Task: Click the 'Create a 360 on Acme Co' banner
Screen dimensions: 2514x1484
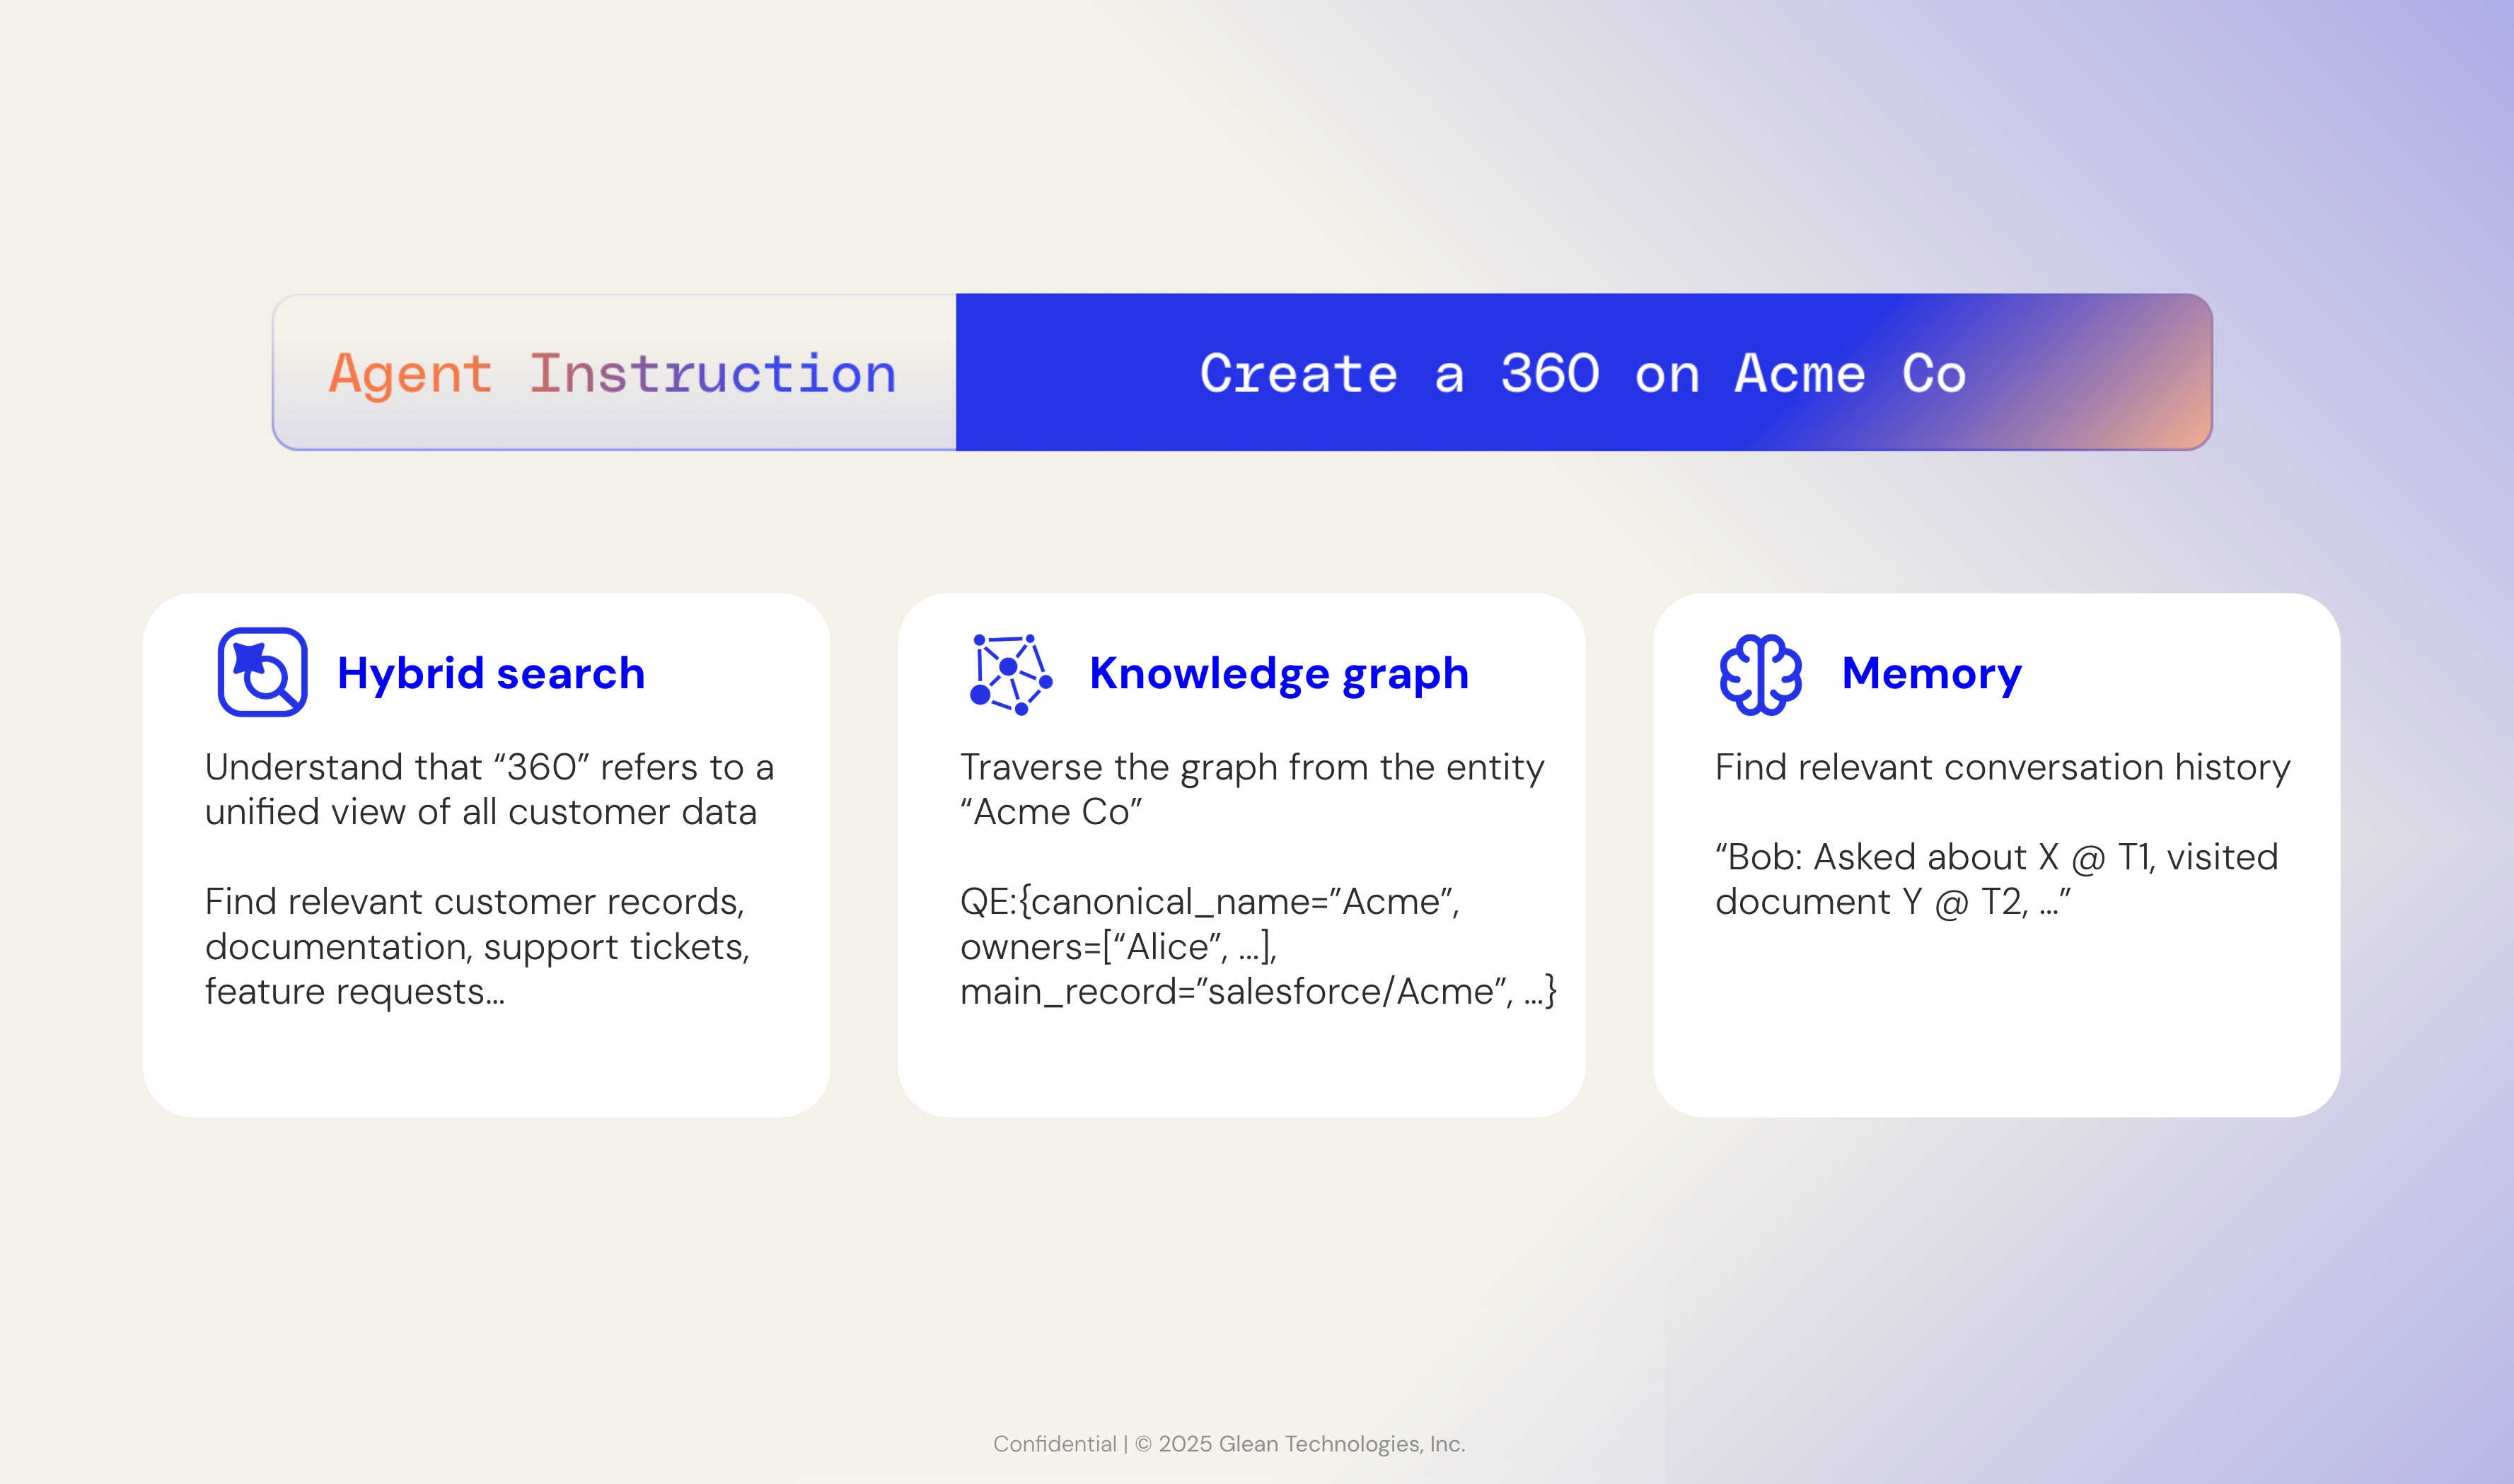Action: click(x=1583, y=372)
